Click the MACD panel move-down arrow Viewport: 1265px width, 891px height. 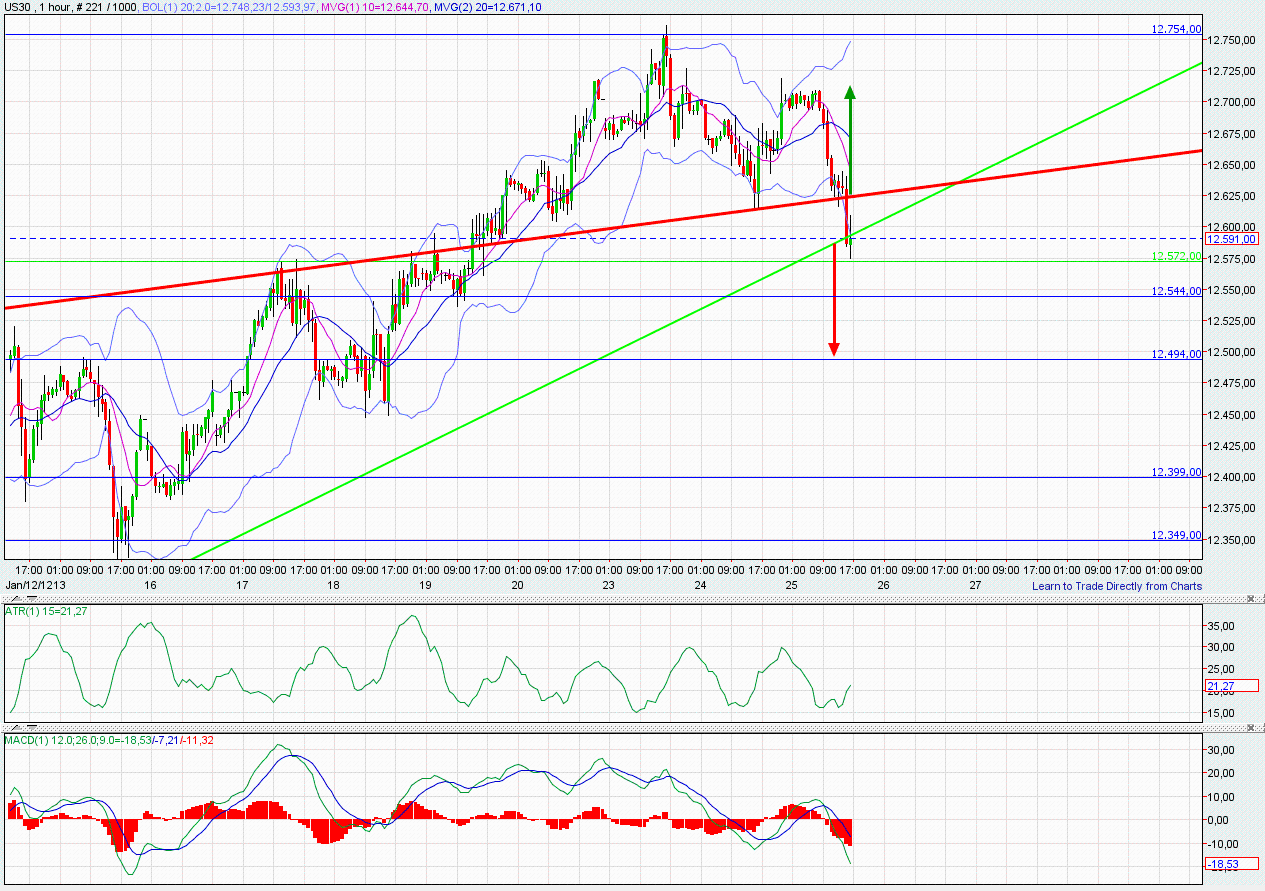[x=32, y=727]
